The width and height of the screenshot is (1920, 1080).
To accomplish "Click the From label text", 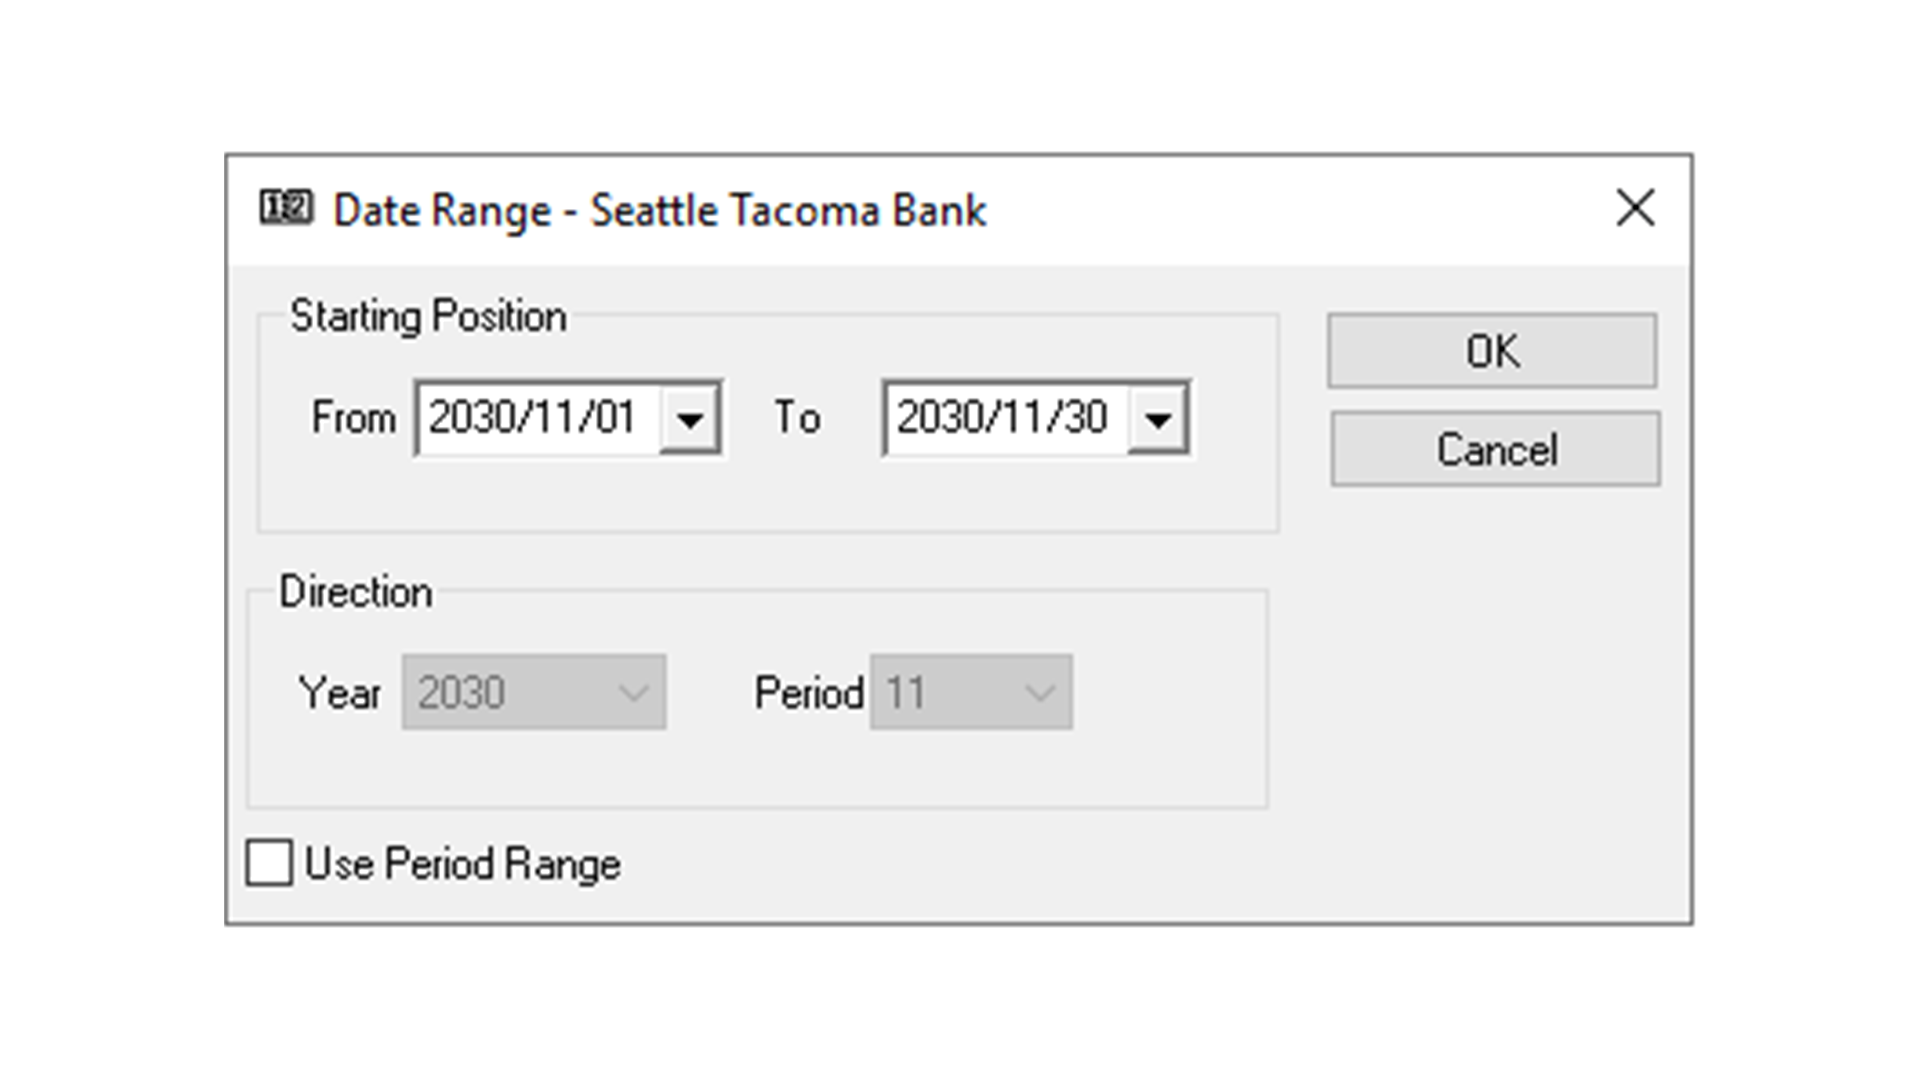I will [352, 418].
